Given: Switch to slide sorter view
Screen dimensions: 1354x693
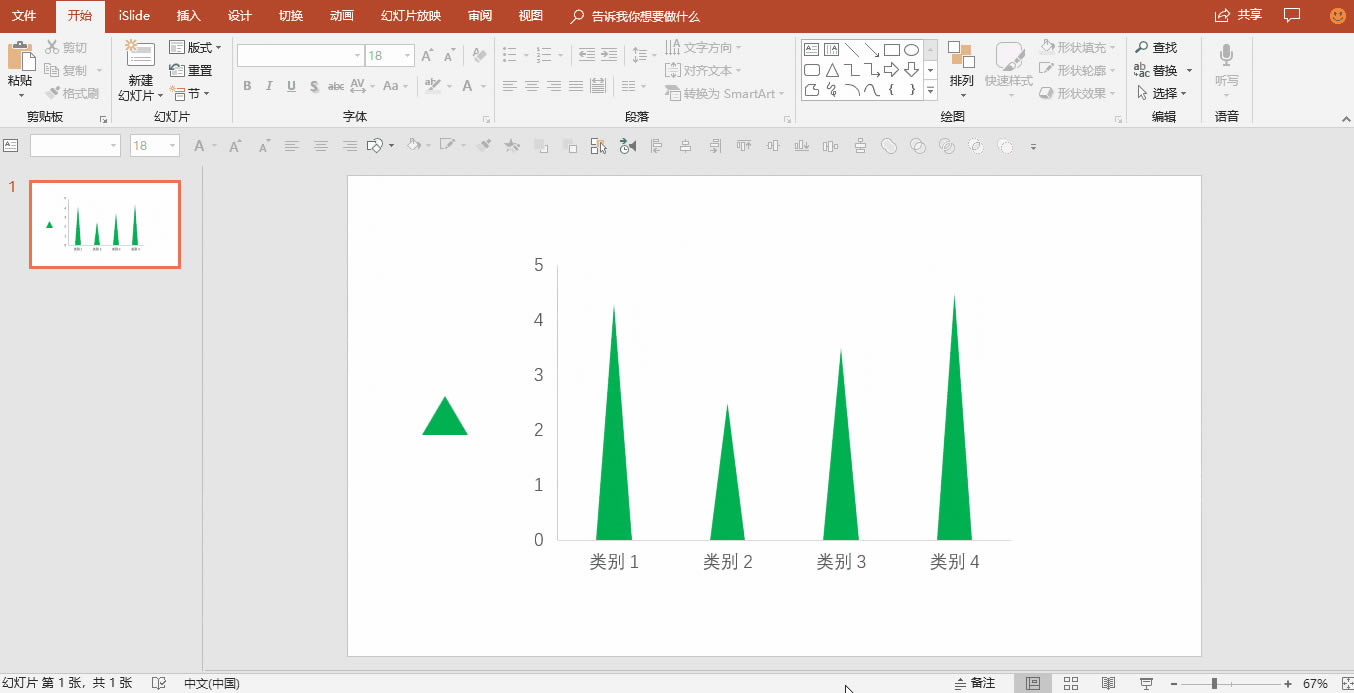Looking at the screenshot, I should (x=1071, y=683).
